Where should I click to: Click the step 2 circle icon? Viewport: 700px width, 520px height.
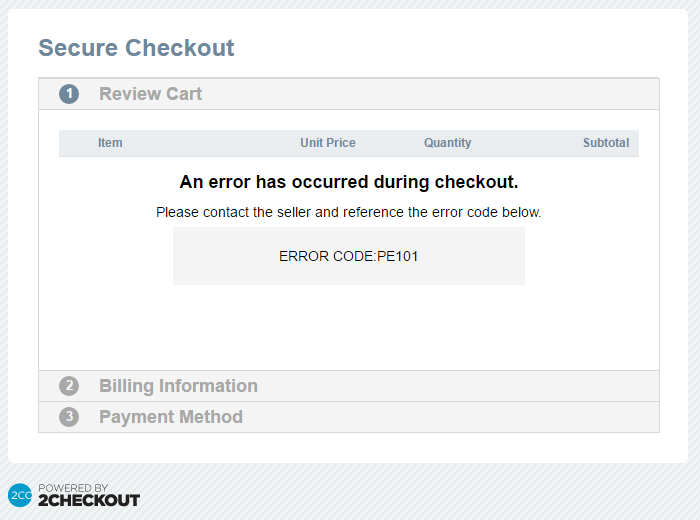pos(69,386)
